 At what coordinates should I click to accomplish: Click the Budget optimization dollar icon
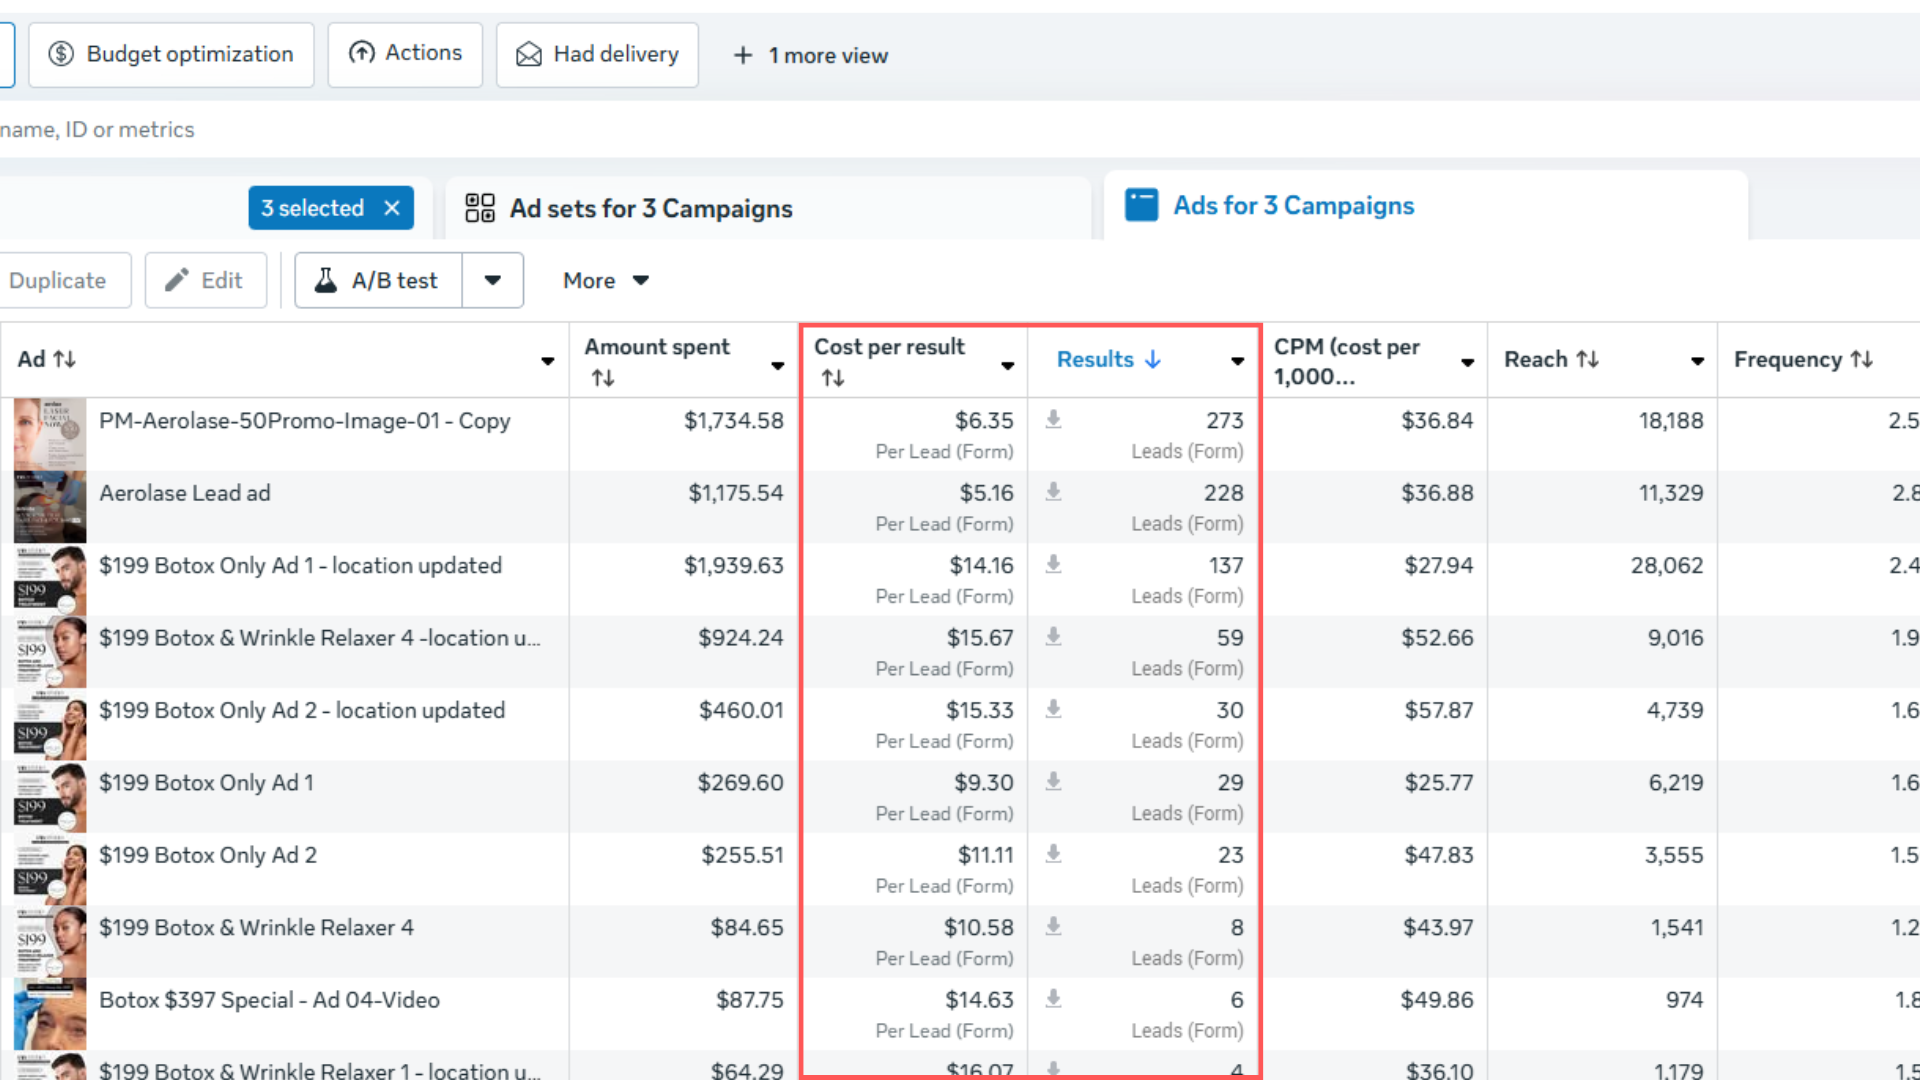61,54
